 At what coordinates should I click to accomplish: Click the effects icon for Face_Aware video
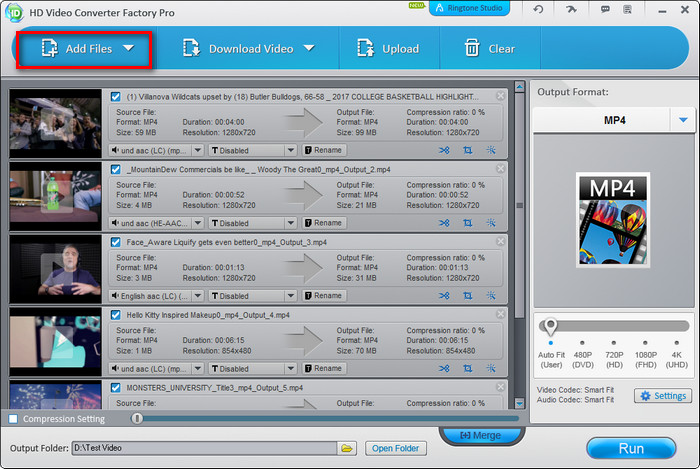click(491, 296)
